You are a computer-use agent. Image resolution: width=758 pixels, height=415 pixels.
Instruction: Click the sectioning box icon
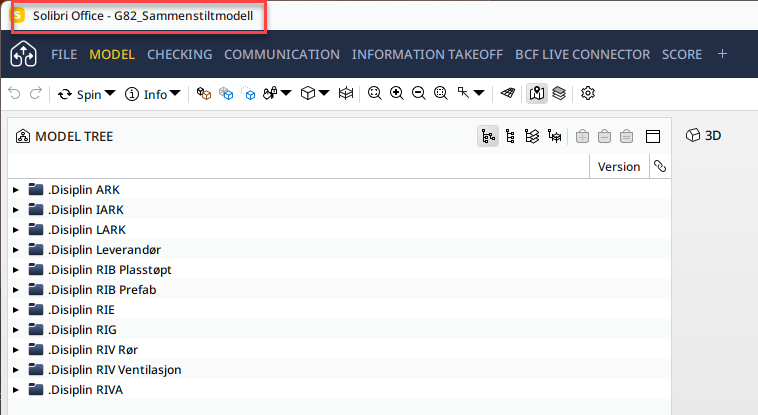pos(346,93)
